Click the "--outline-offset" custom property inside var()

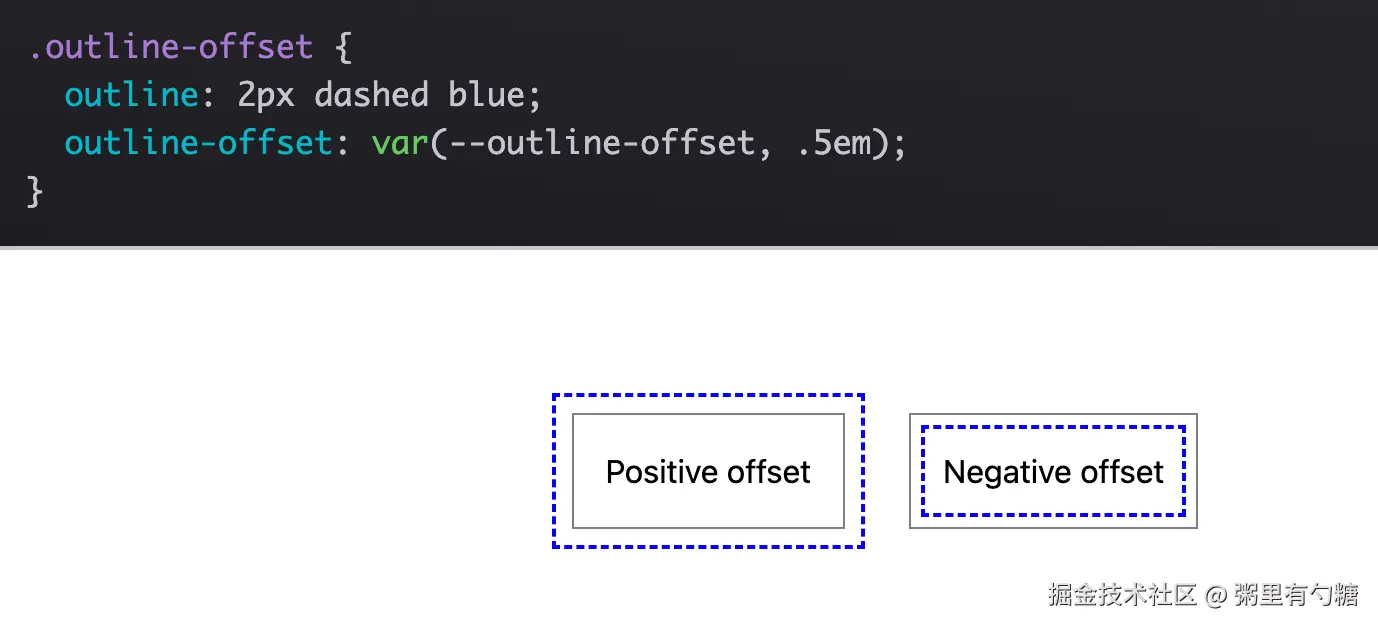pos(592,143)
